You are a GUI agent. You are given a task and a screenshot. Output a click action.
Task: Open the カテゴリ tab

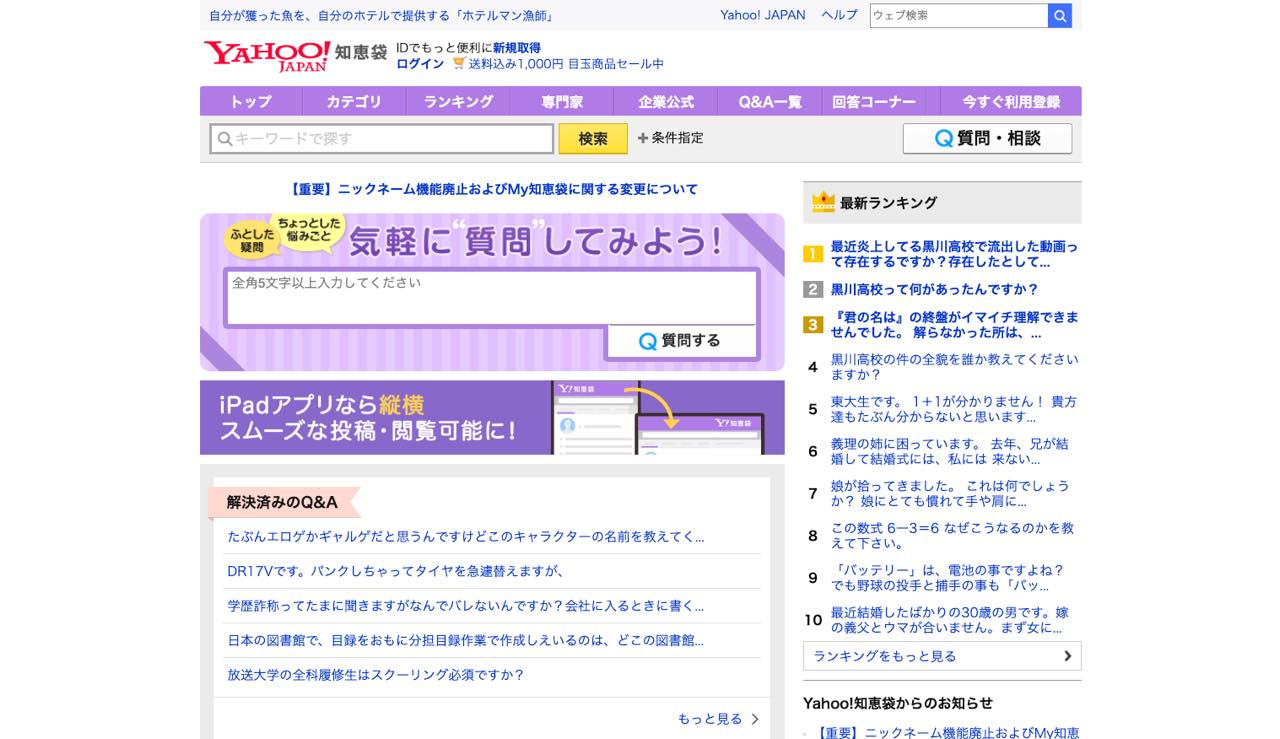click(354, 101)
